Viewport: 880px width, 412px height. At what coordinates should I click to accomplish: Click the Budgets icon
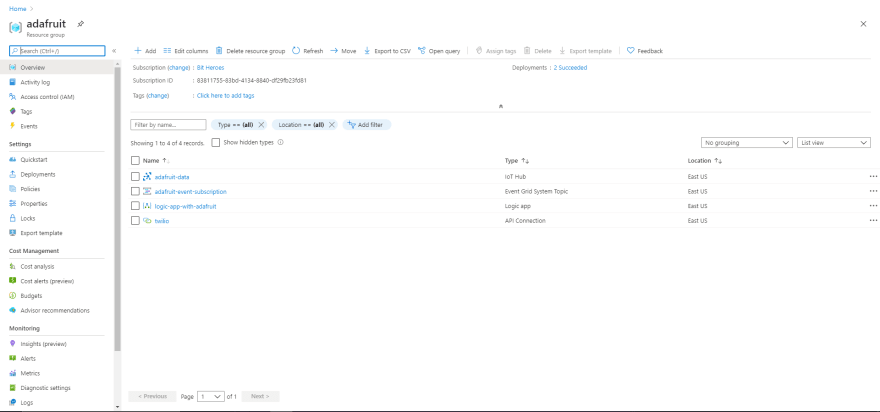pyautogui.click(x=12, y=295)
